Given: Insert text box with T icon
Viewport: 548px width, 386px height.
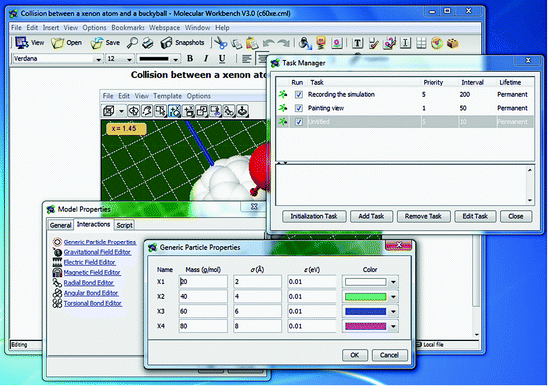Looking at the screenshot, I should click(357, 43).
